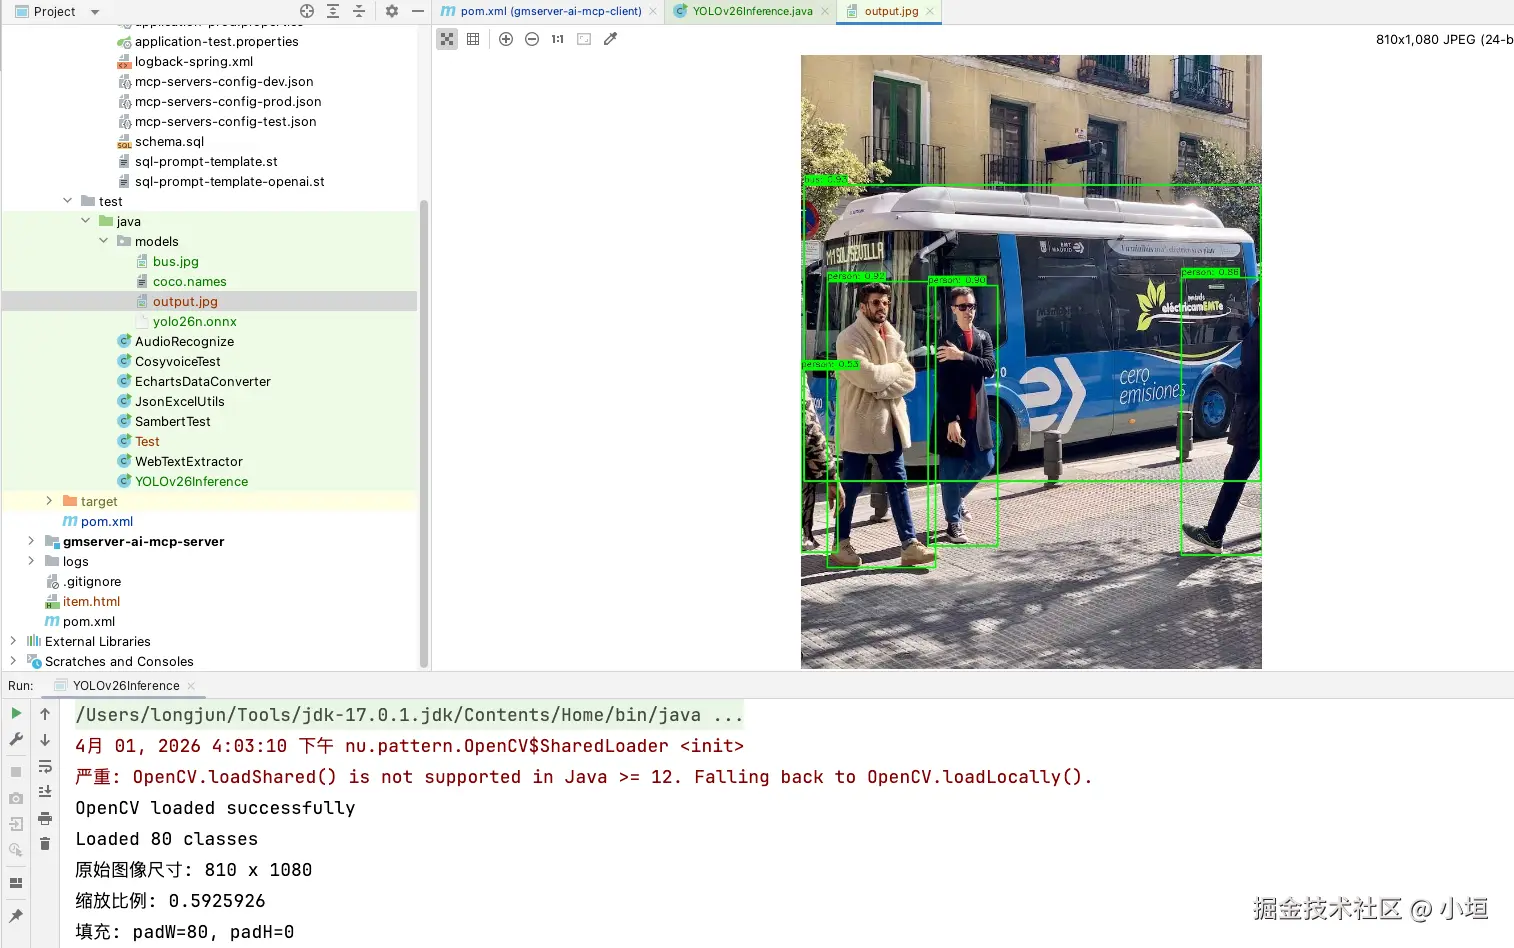Collapse the test folder
This screenshot has width=1514, height=948.
67,201
